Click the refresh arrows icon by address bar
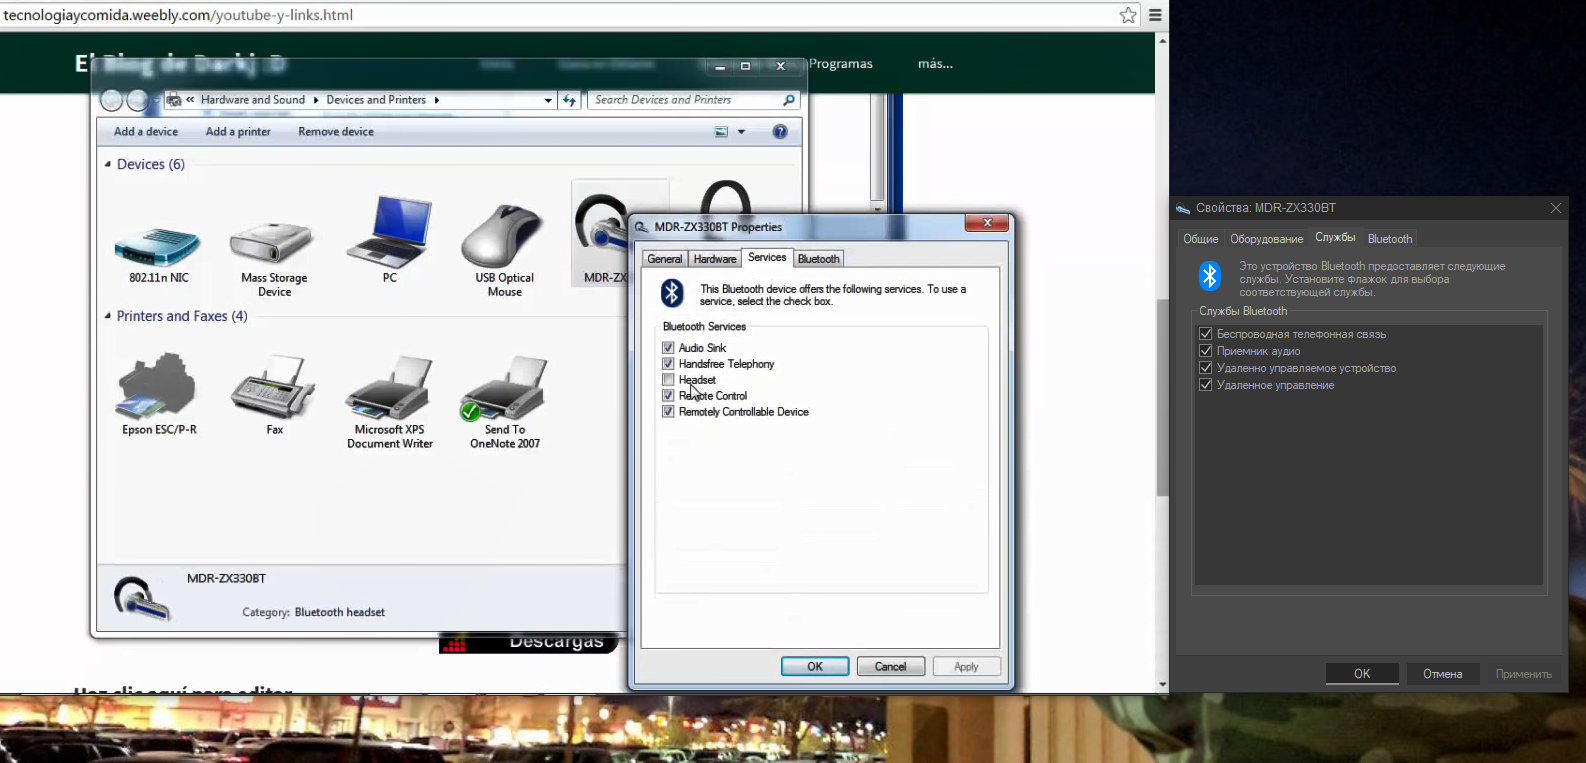 [569, 100]
